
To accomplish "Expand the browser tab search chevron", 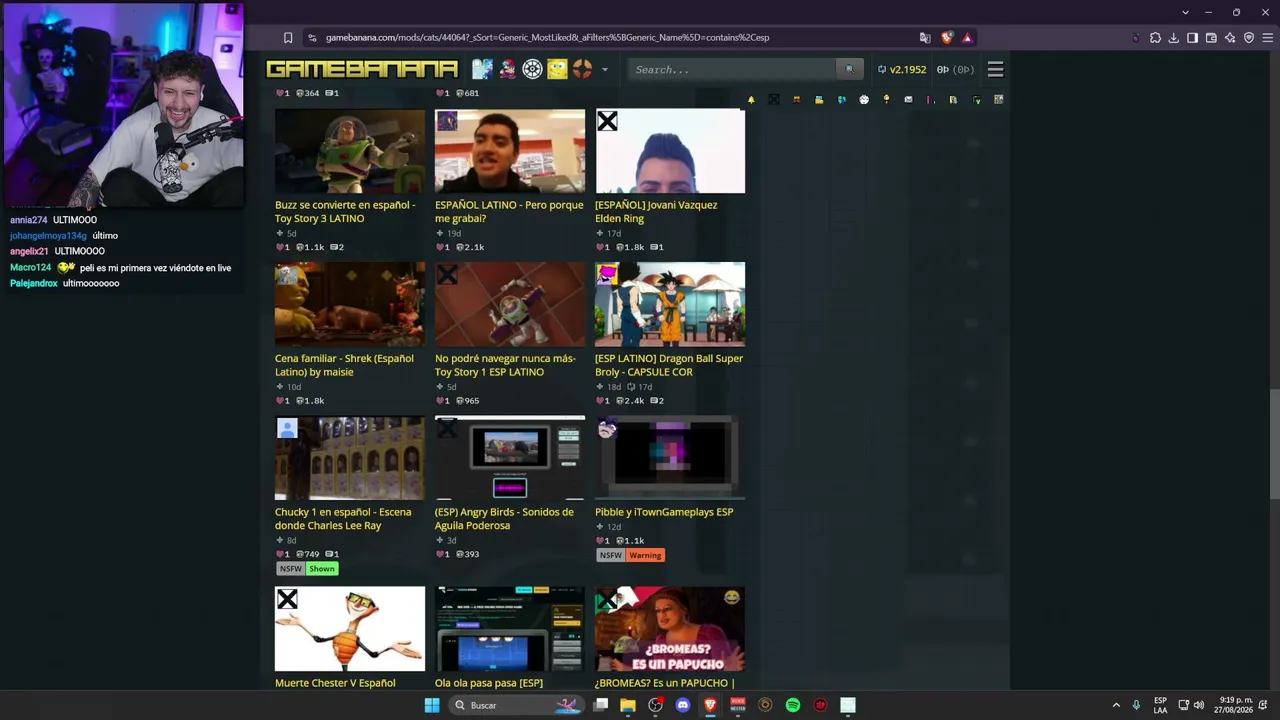I will 1186,12.
